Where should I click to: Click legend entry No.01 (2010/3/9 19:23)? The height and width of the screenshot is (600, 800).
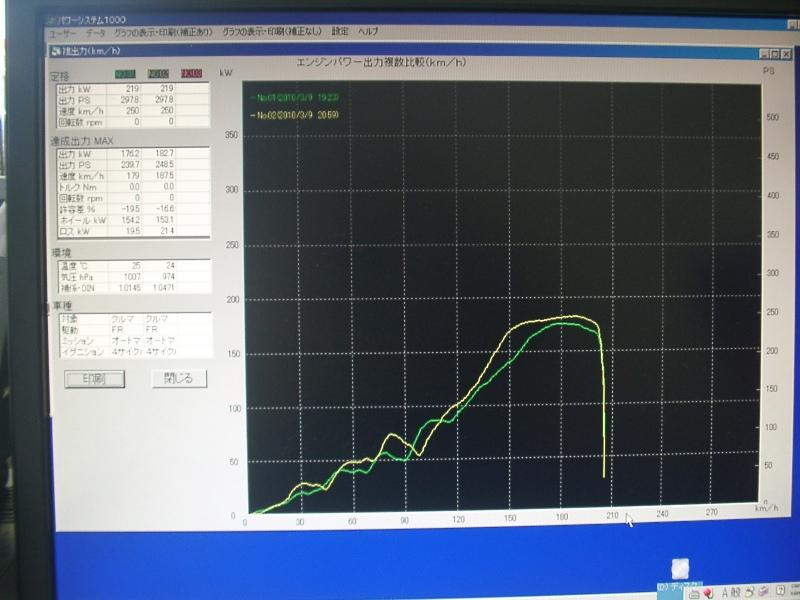[x=294, y=97]
